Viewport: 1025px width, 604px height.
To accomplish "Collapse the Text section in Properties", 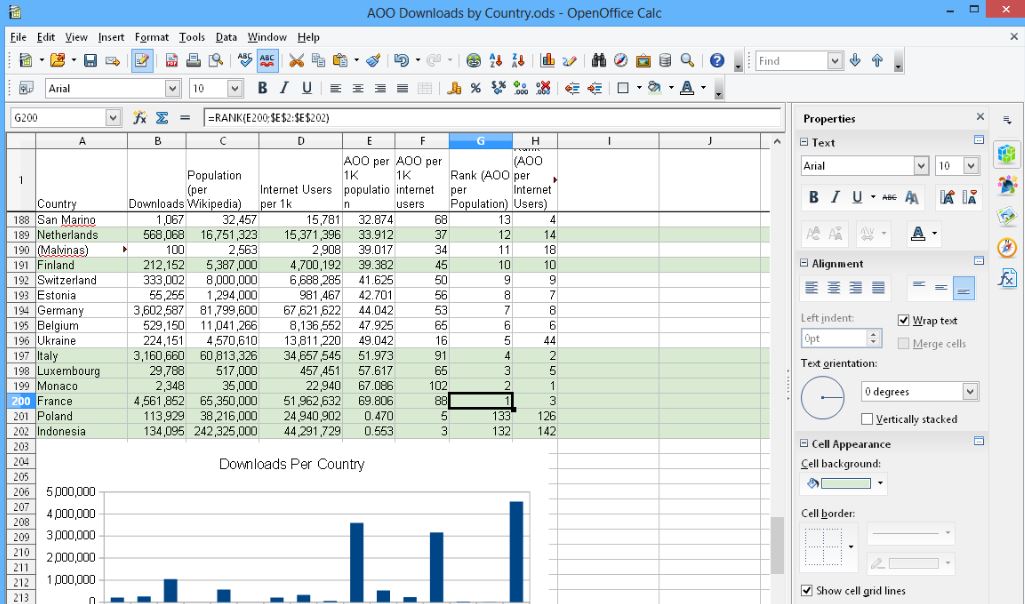I will click(805, 142).
